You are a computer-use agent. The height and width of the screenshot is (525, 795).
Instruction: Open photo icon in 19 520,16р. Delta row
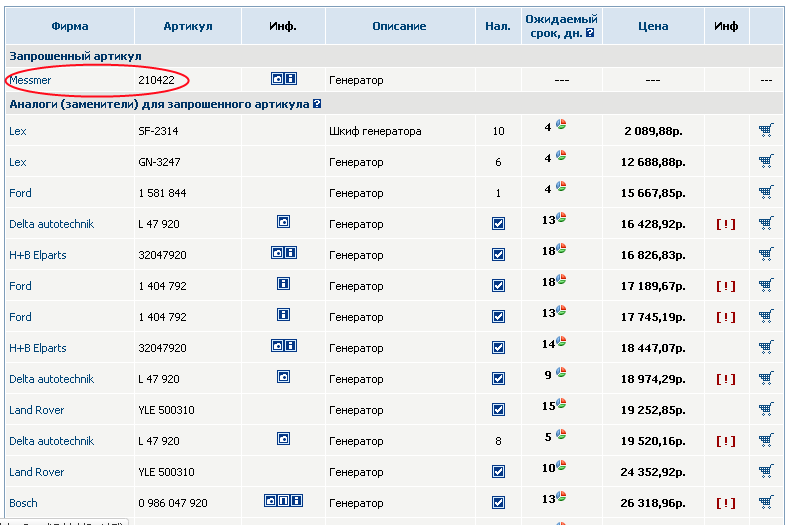(283, 439)
